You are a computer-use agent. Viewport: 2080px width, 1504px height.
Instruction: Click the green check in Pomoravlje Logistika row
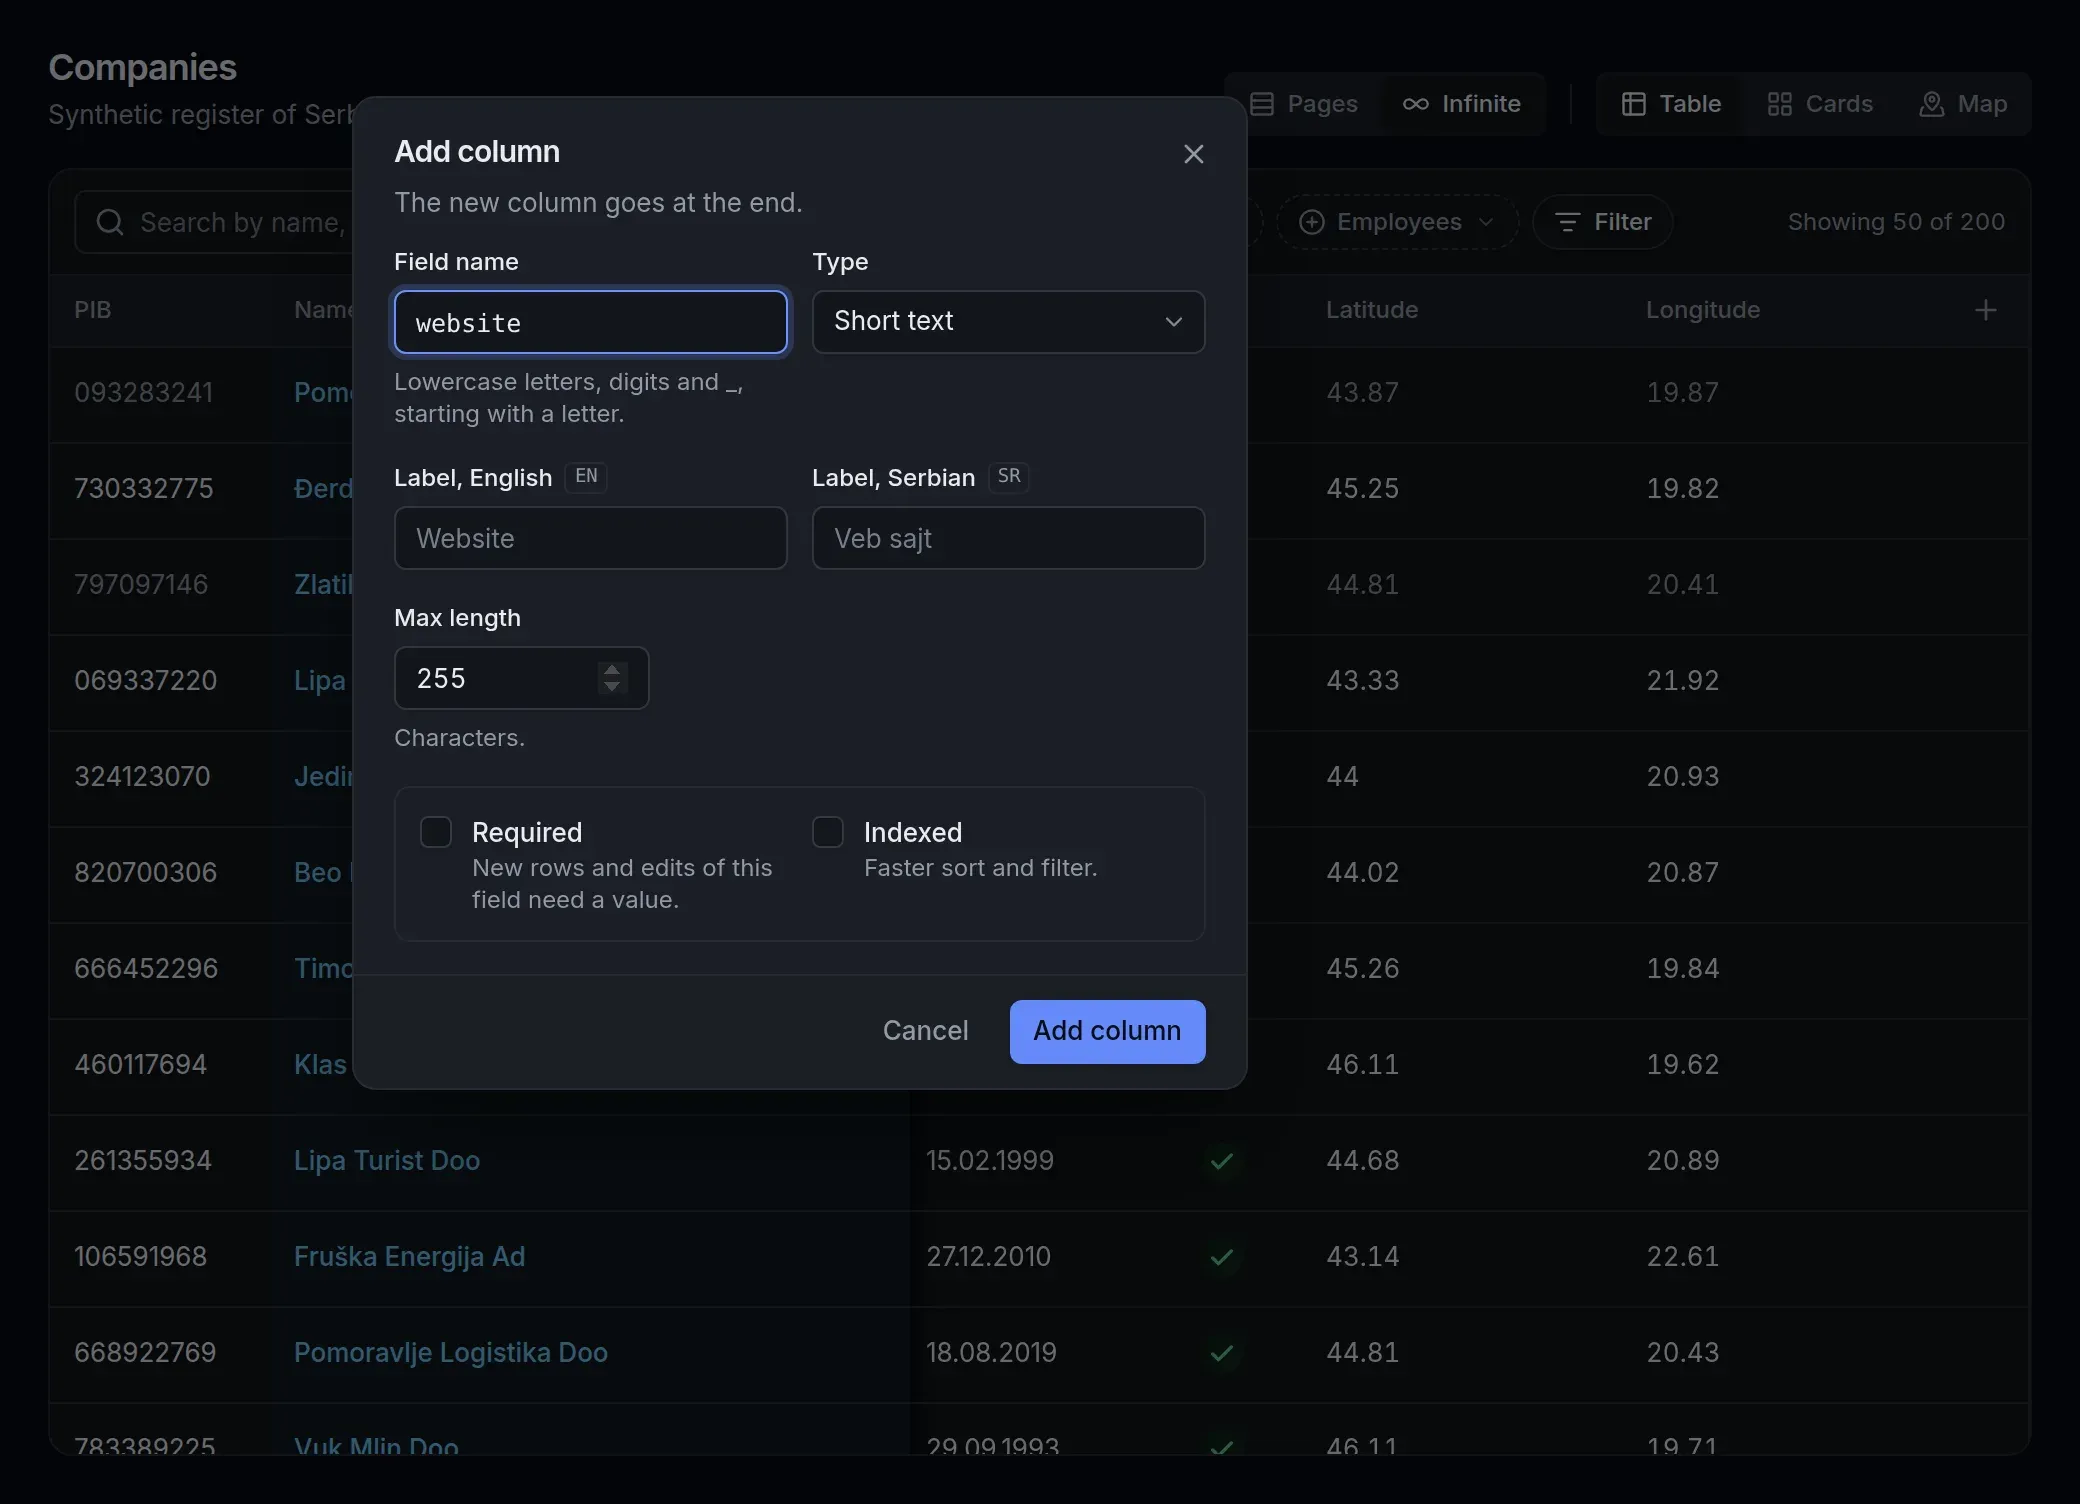[x=1221, y=1353]
